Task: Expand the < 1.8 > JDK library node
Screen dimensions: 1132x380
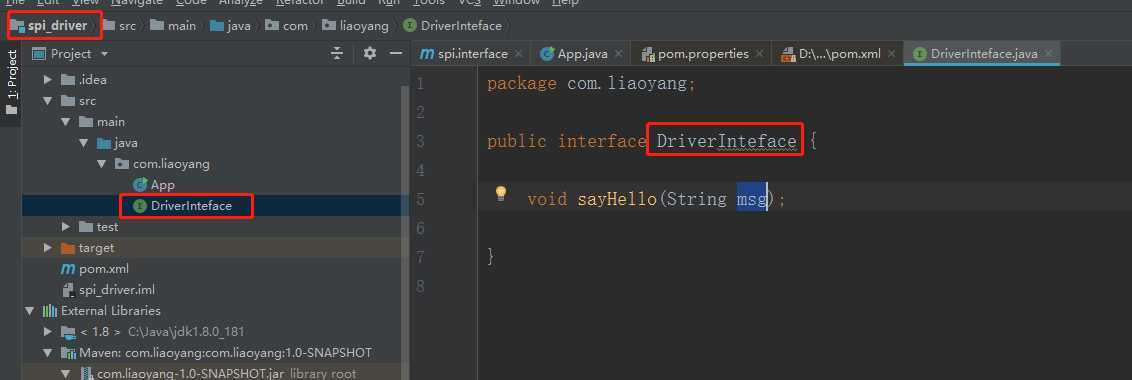Action: click(48, 332)
